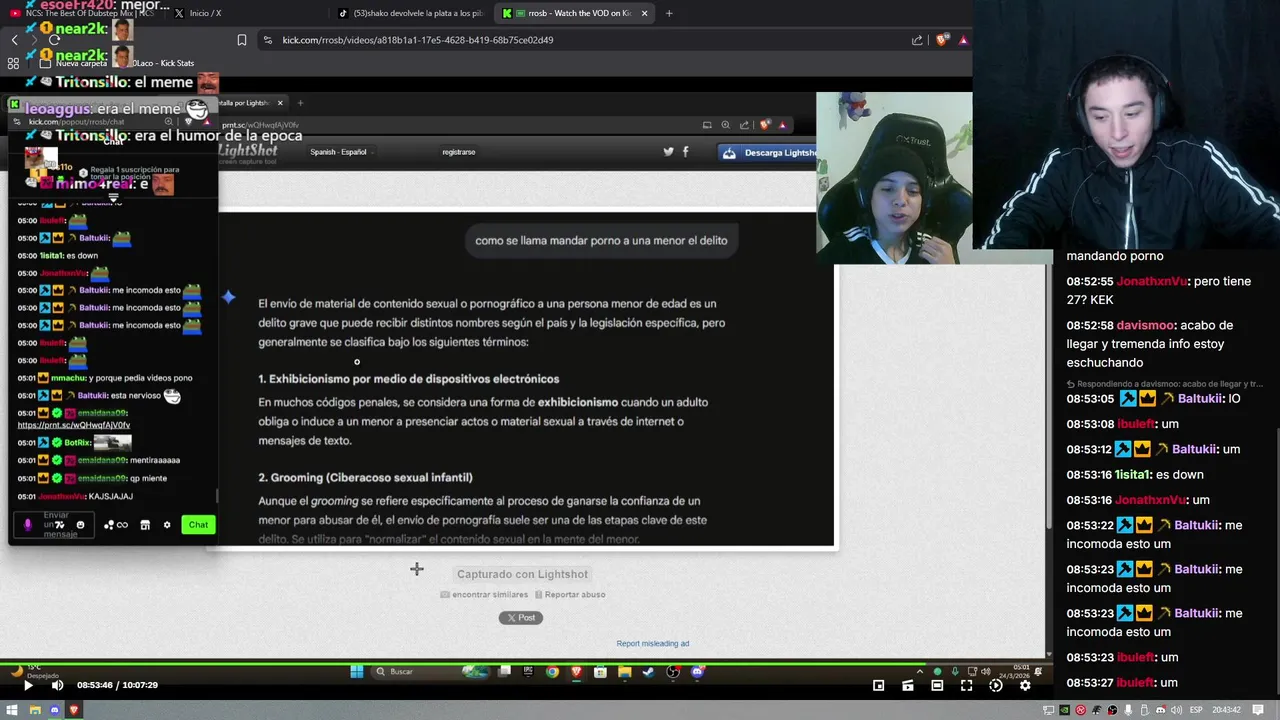Open the emoji picker in chat popout

point(81,525)
